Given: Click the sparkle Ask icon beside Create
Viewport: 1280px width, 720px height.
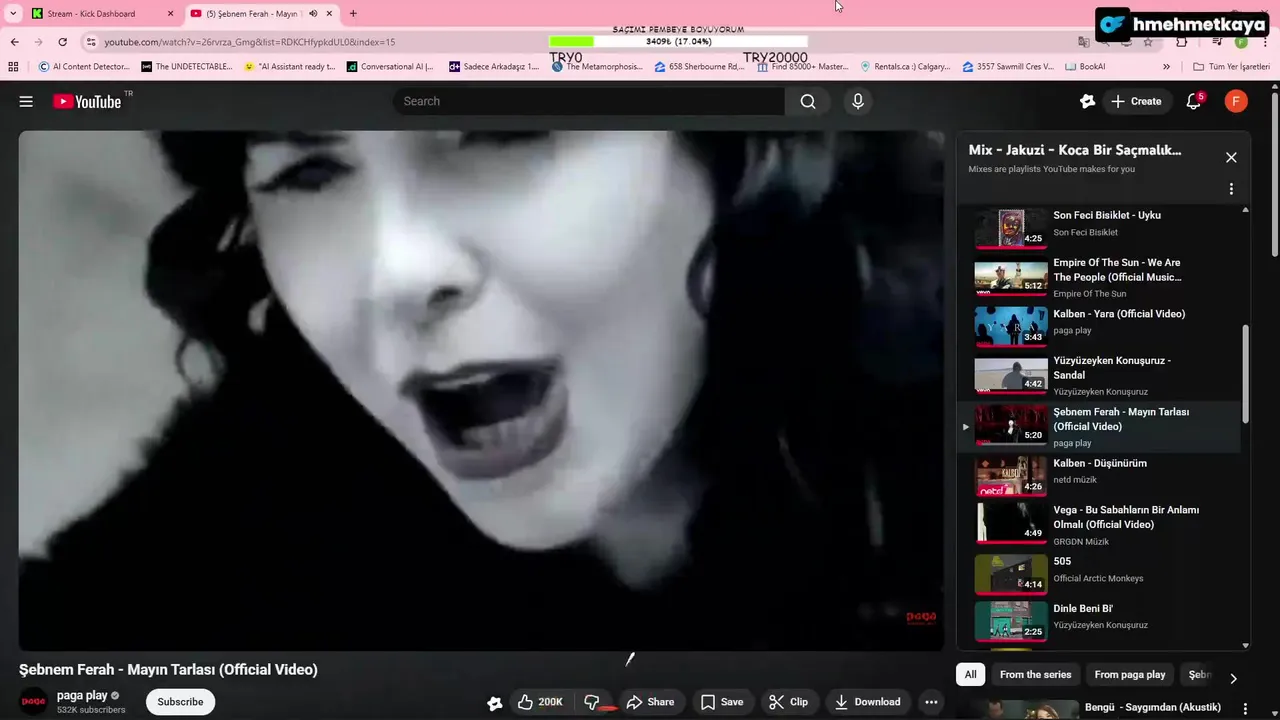Looking at the screenshot, I should (1088, 101).
